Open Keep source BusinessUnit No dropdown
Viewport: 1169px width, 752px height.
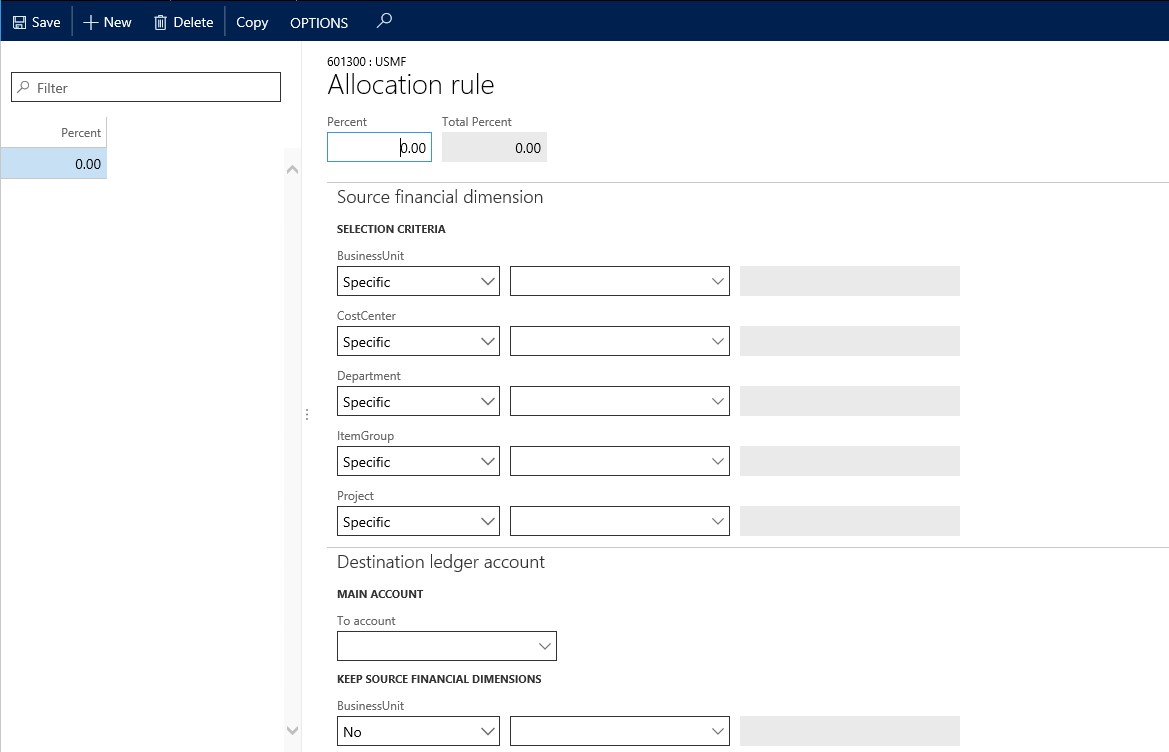(x=488, y=732)
